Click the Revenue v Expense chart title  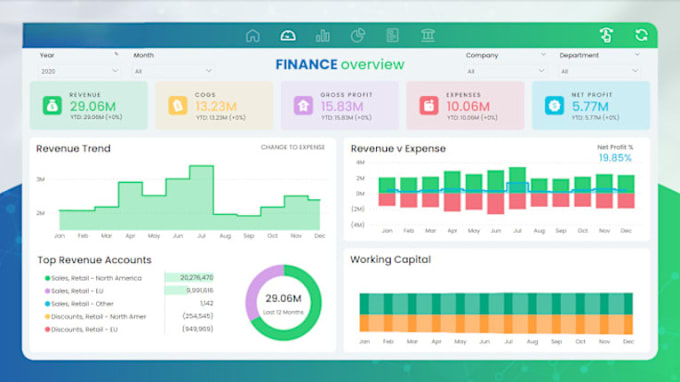[398, 149]
